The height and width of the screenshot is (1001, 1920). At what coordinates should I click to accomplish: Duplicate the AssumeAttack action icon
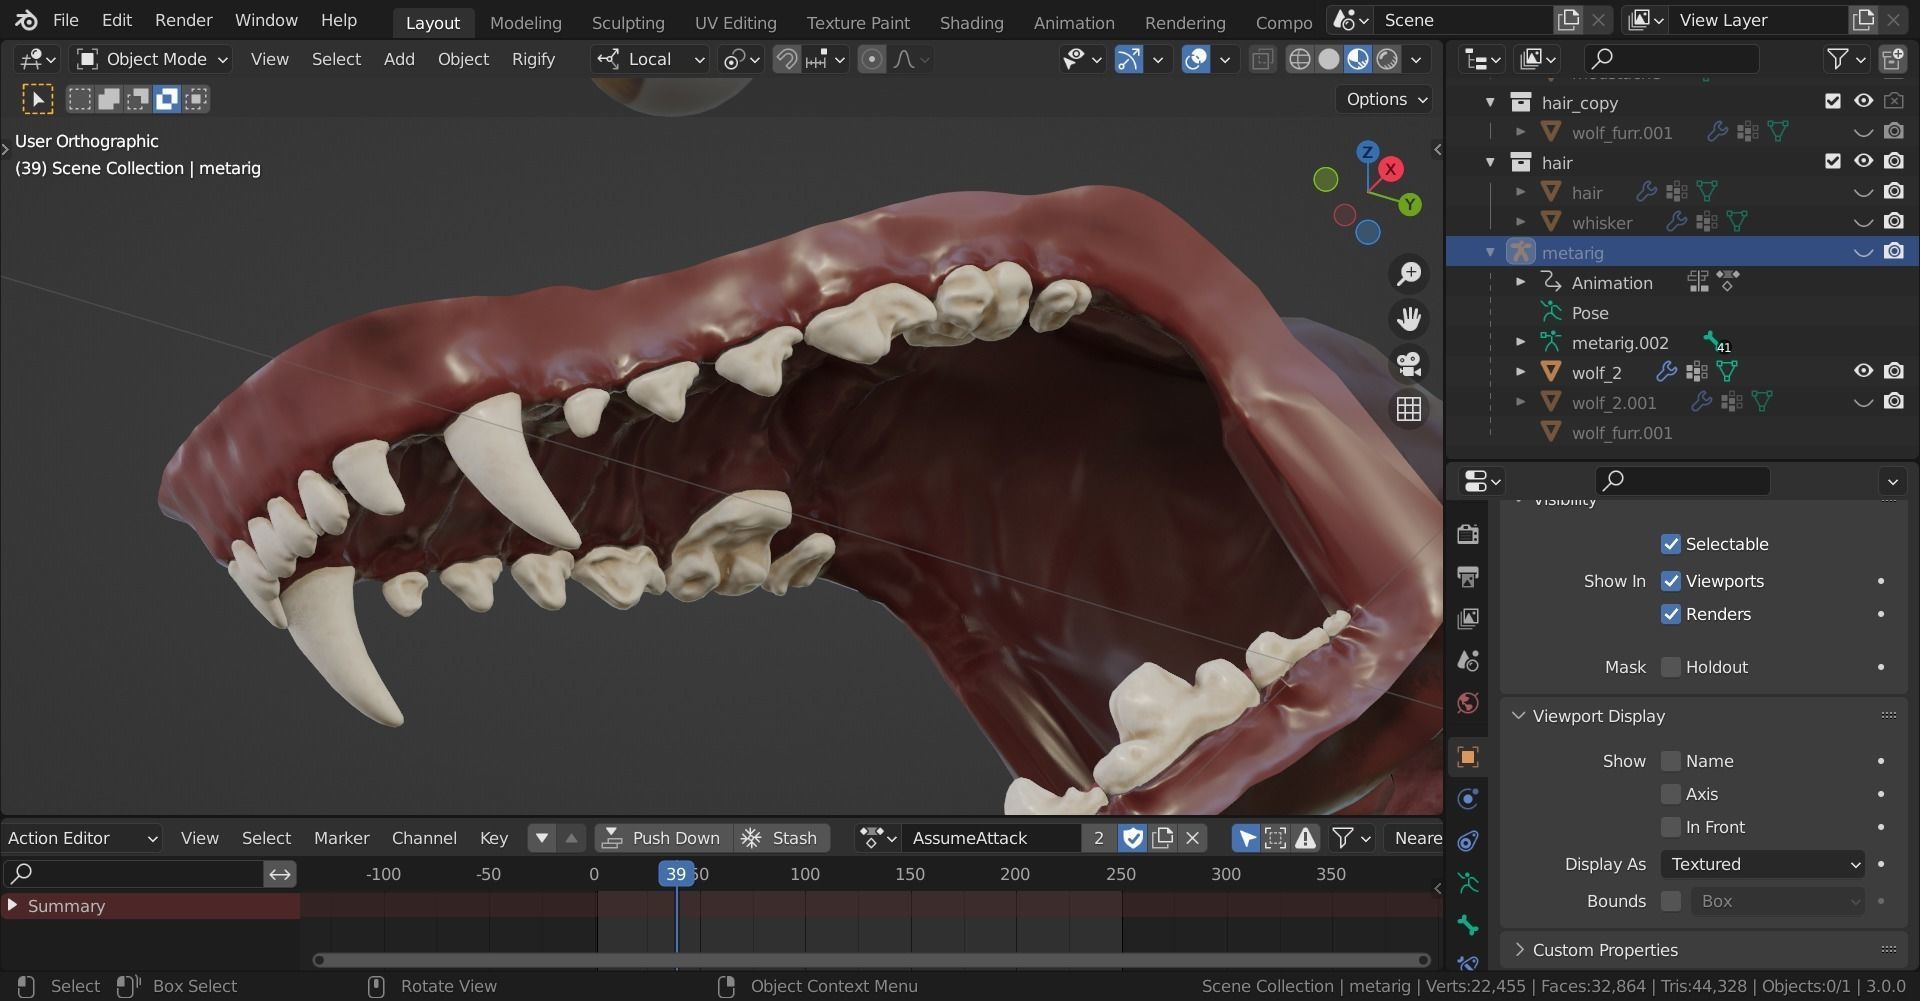(1162, 838)
